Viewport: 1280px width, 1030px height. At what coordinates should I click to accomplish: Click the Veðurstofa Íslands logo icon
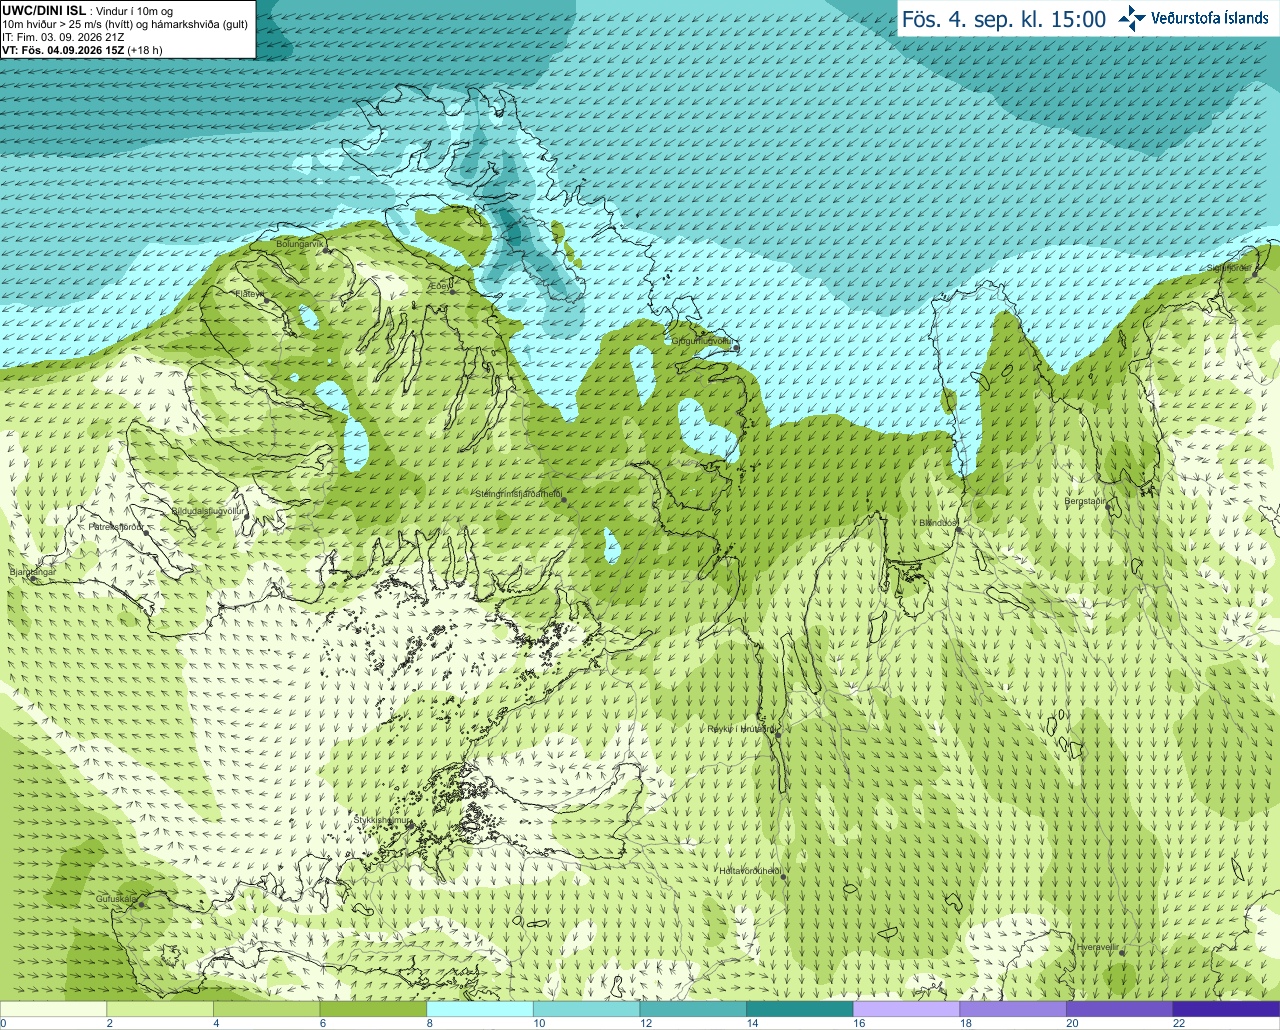[x=1132, y=18]
